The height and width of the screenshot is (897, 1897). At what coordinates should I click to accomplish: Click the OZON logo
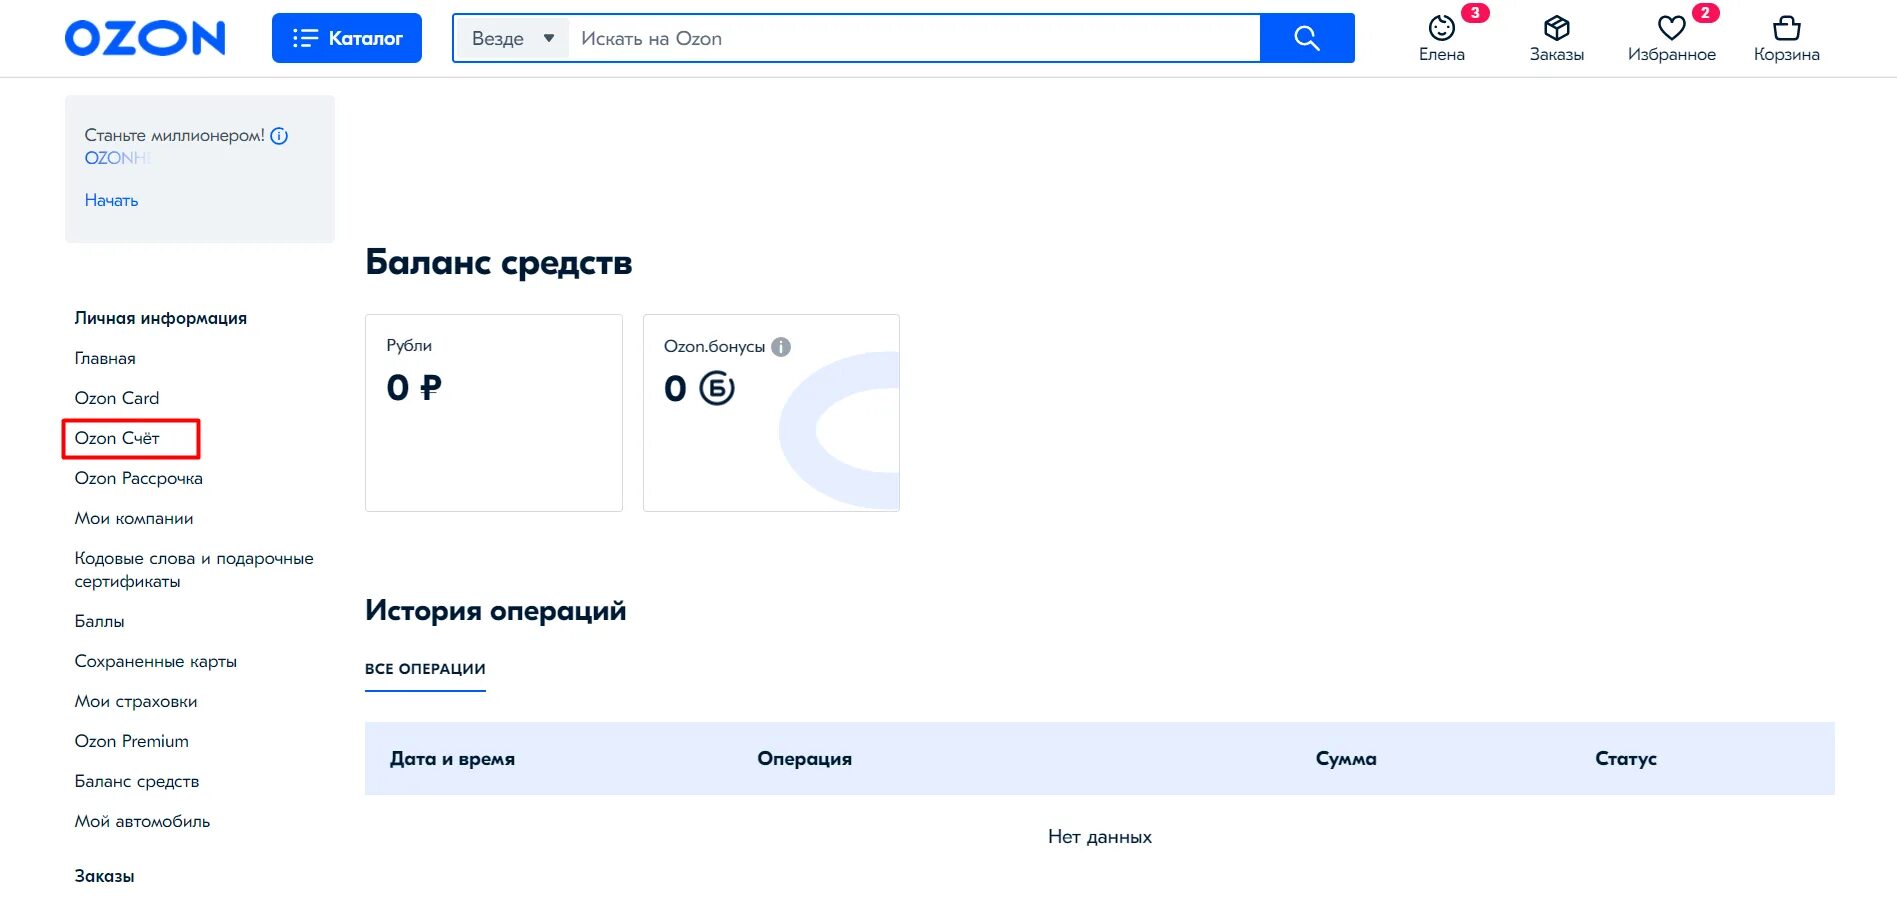pyautogui.click(x=145, y=38)
